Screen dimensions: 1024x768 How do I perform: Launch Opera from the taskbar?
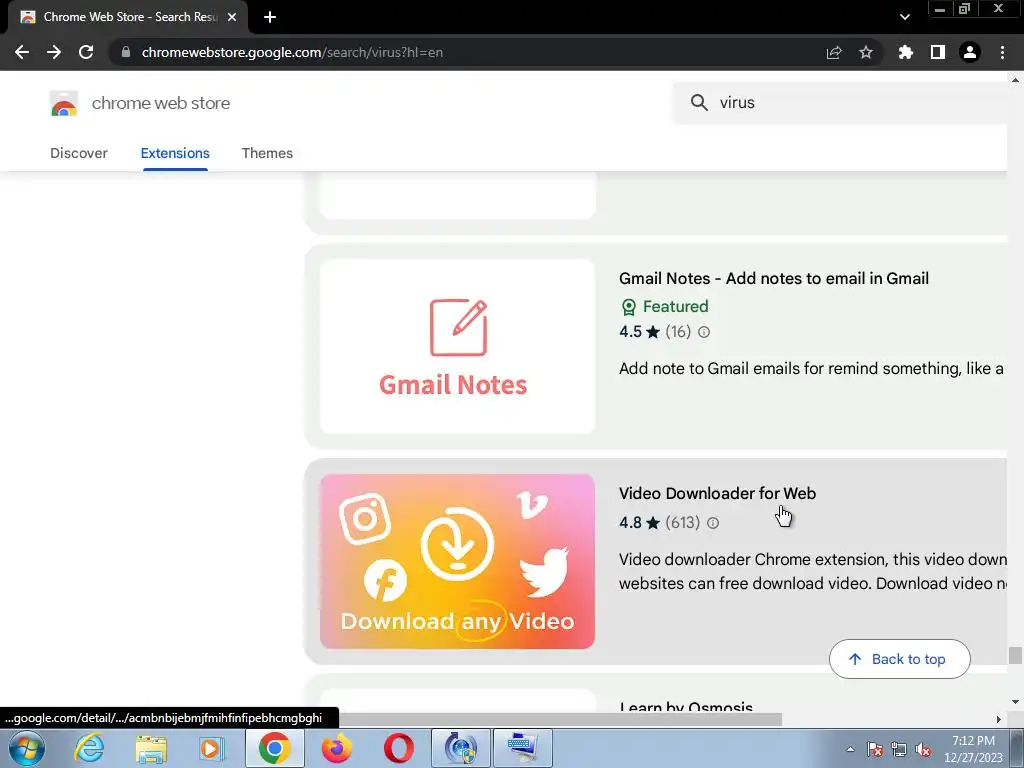tap(398, 748)
